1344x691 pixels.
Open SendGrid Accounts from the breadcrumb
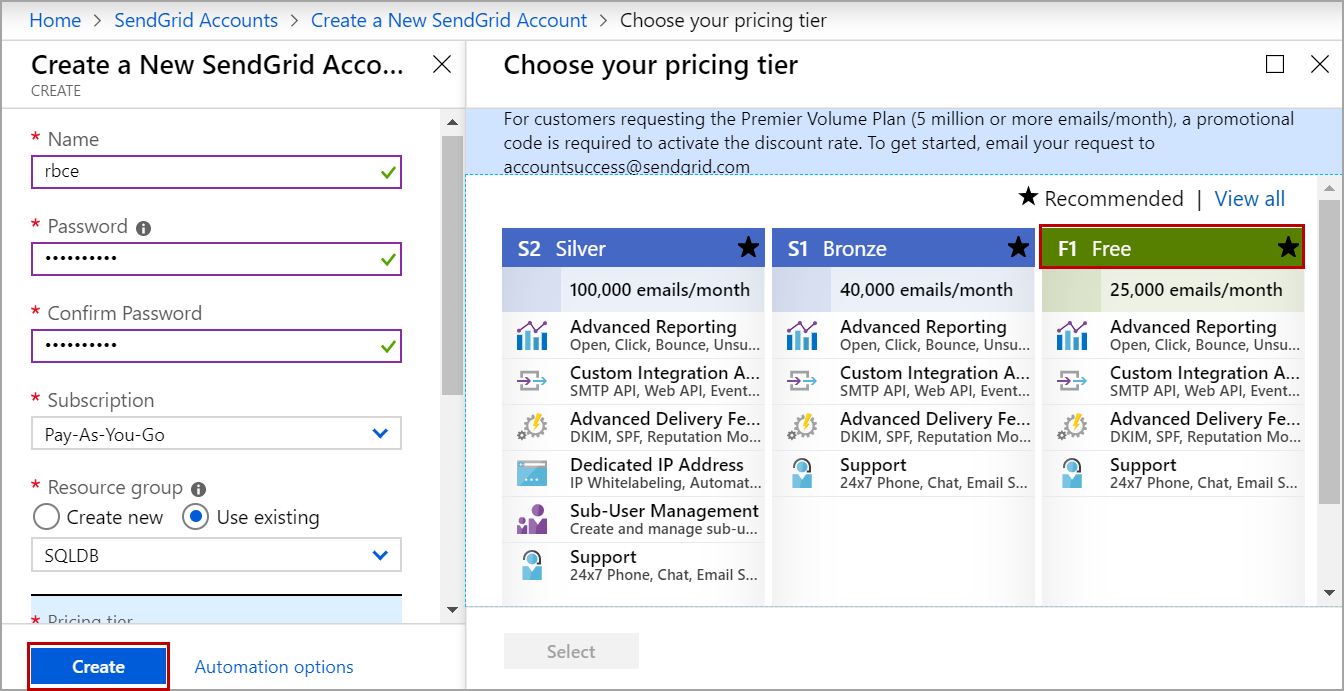pos(196,20)
